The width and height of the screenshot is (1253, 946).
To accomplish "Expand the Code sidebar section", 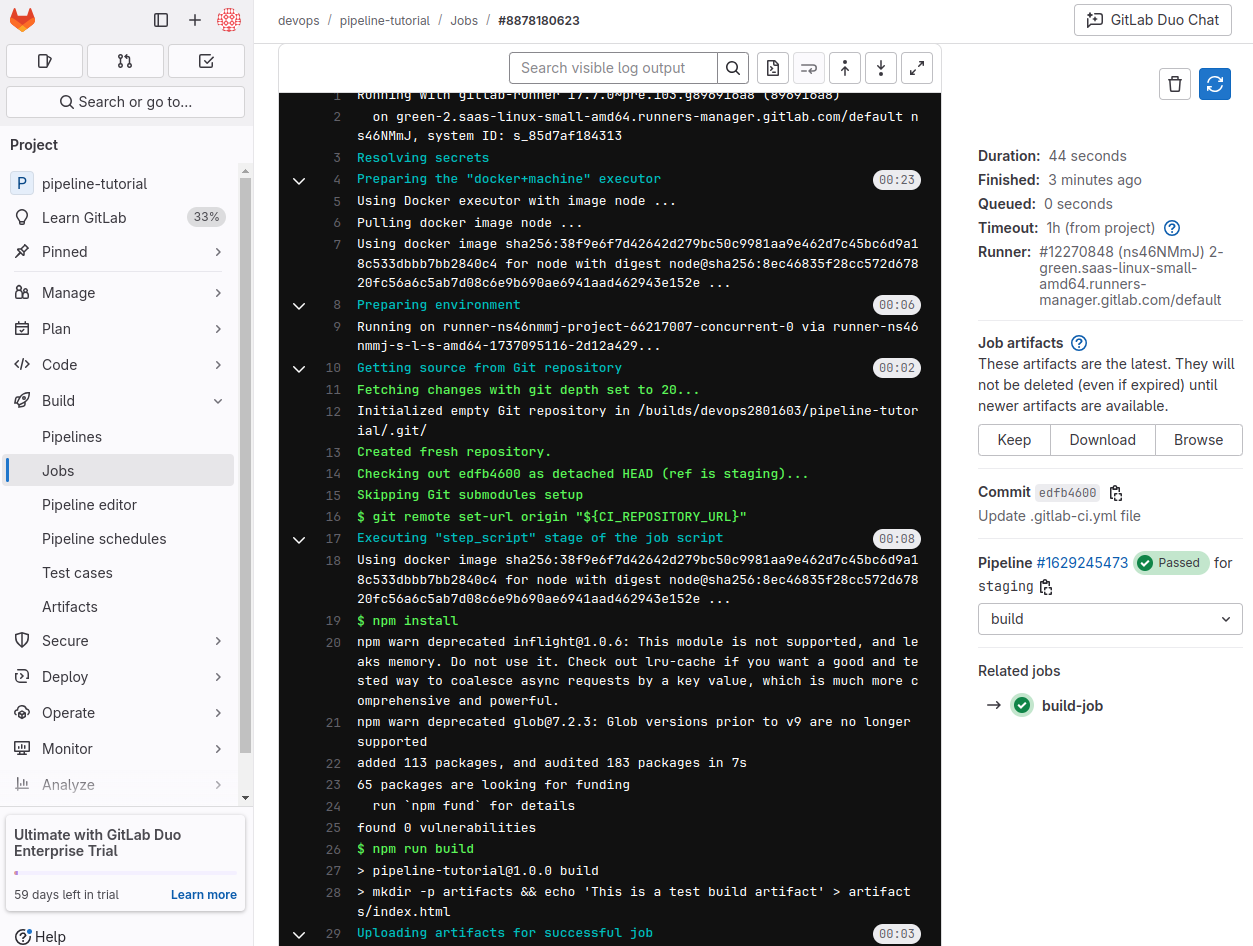I will point(120,365).
